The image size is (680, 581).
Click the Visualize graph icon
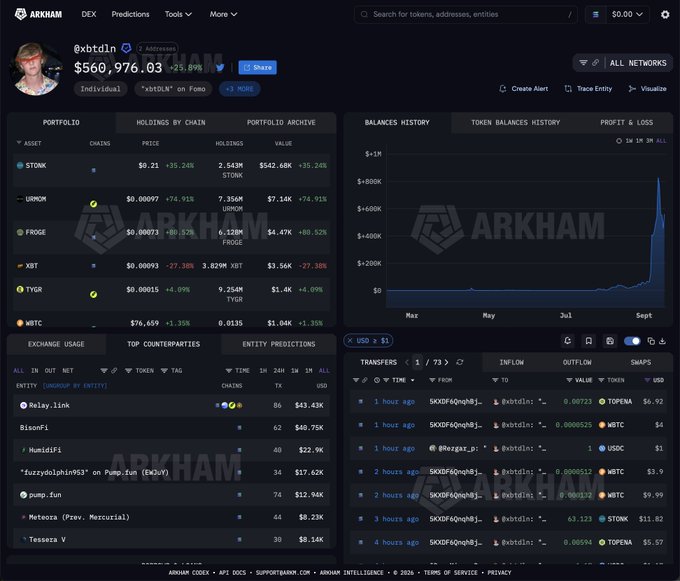click(632, 89)
